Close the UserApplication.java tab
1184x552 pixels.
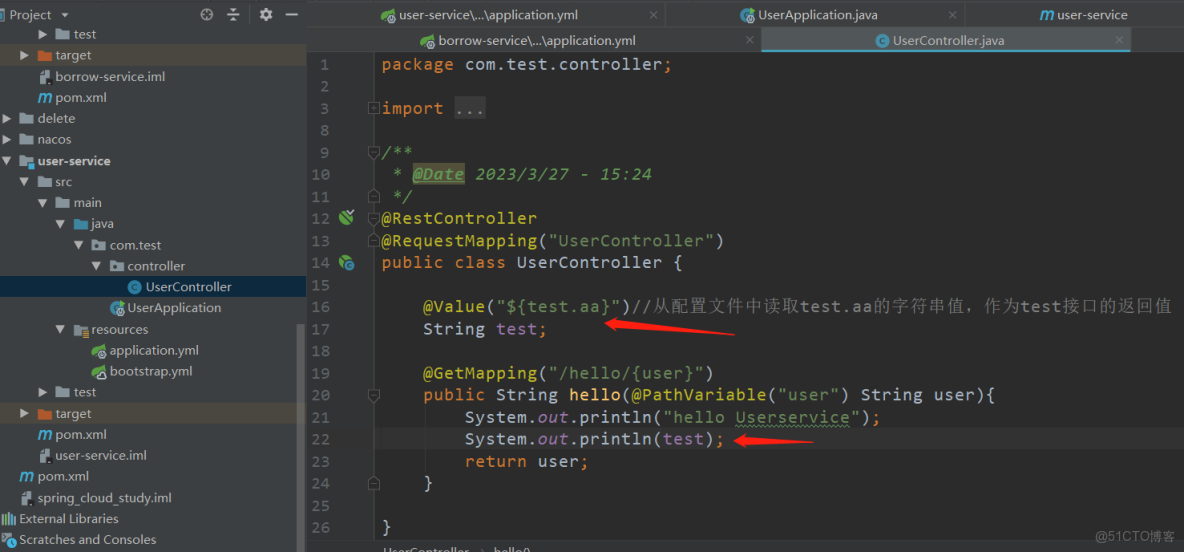click(954, 14)
